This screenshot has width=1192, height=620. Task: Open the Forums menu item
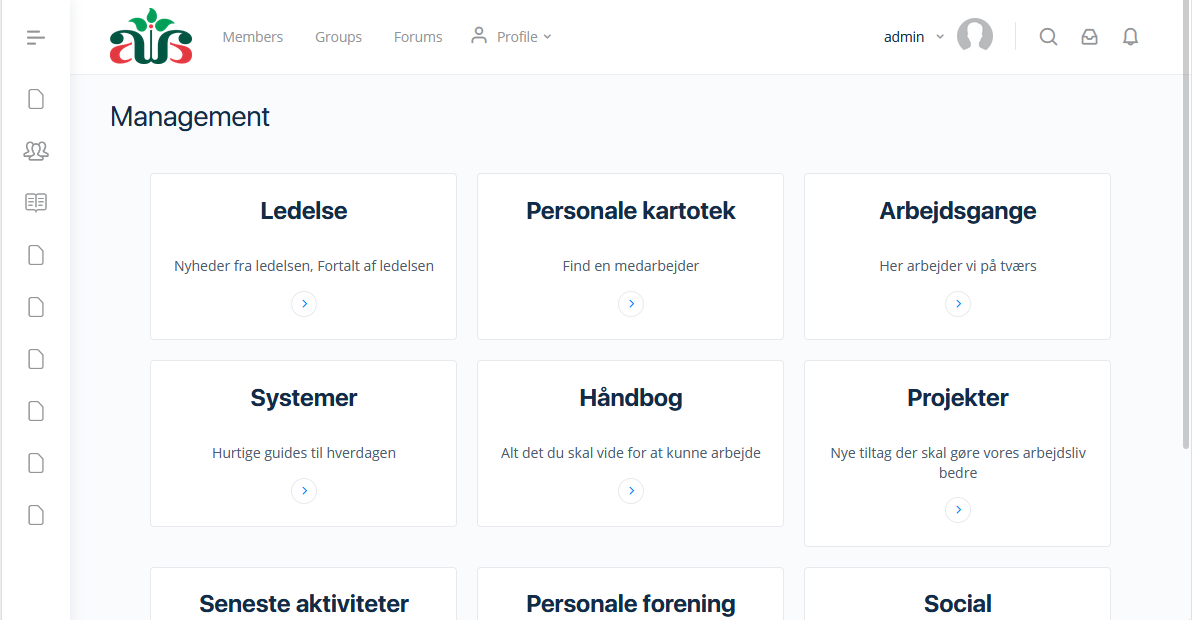coord(418,37)
